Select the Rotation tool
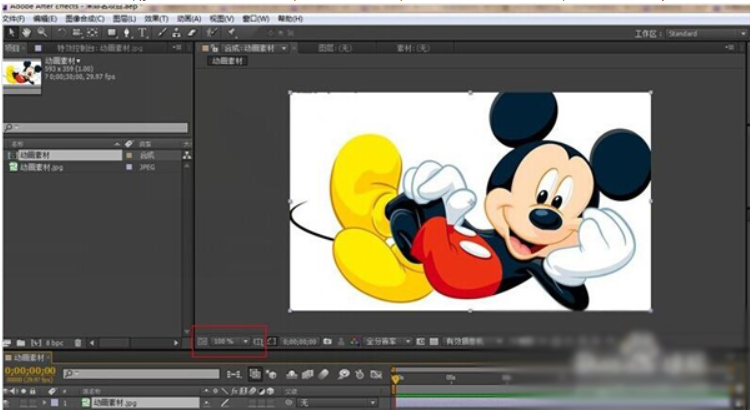Screen dimensions: 750x413 [62, 33]
